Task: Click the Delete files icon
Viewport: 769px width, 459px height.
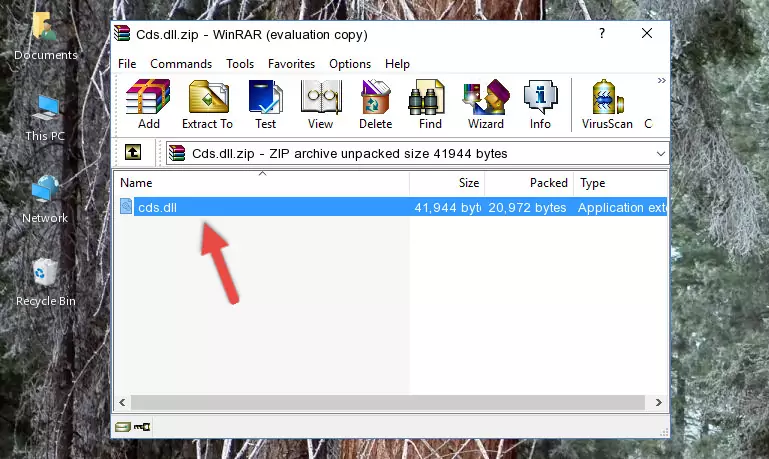Action: (376, 104)
